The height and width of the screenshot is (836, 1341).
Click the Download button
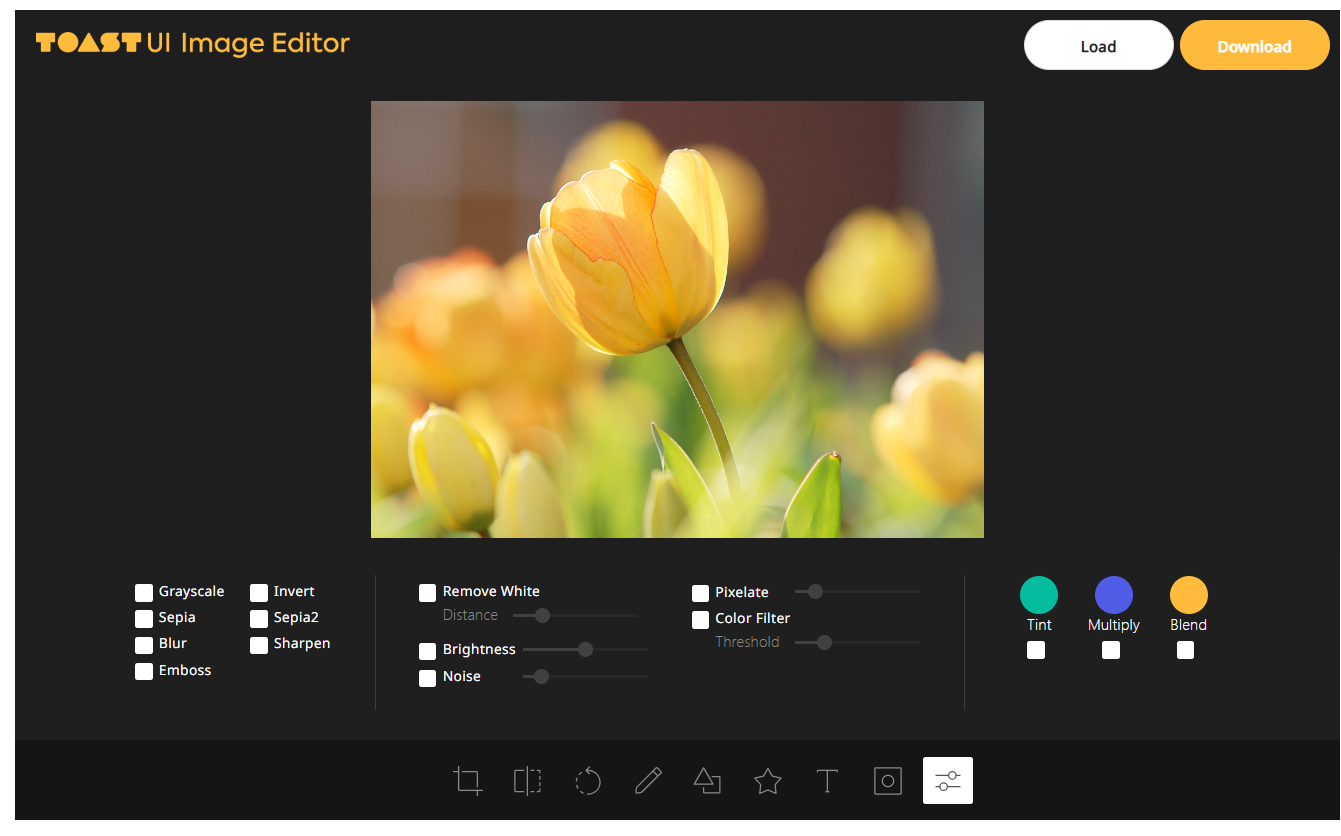(1254, 46)
